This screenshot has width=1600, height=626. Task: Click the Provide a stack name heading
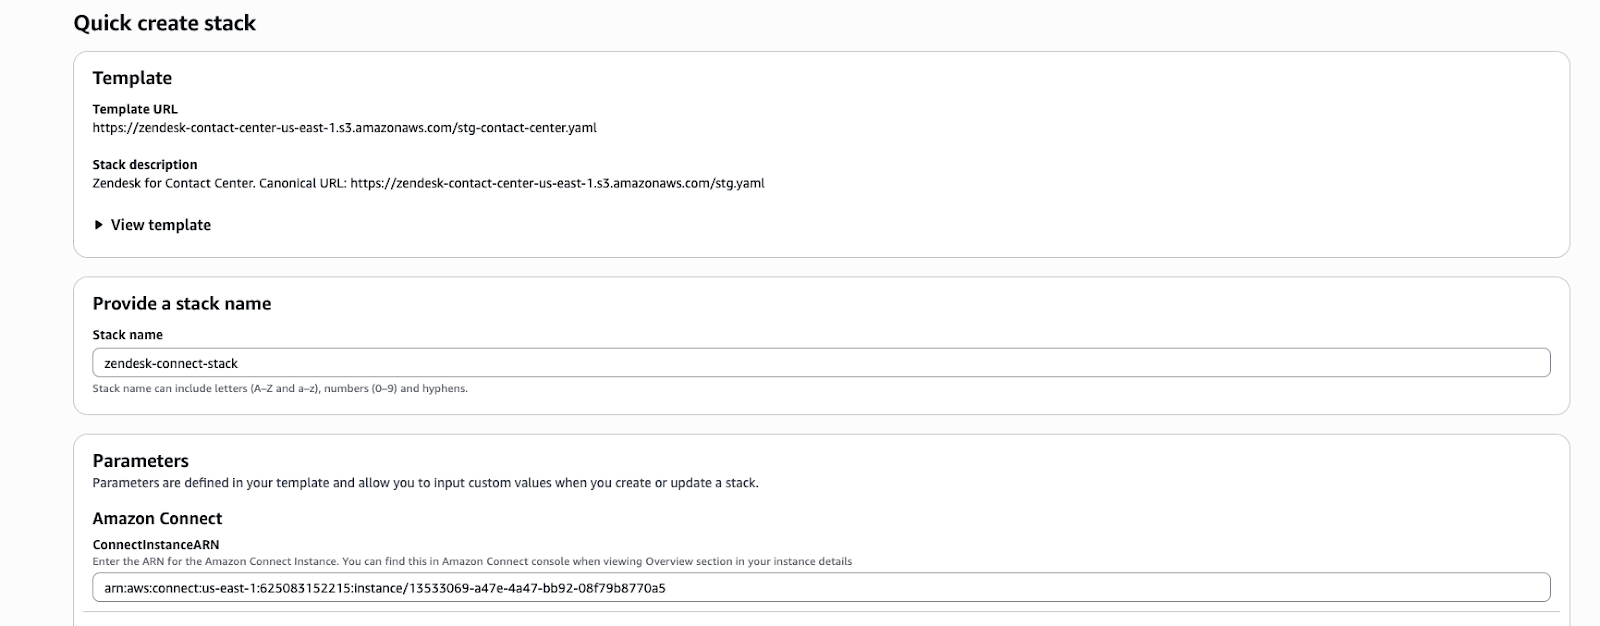[182, 304]
